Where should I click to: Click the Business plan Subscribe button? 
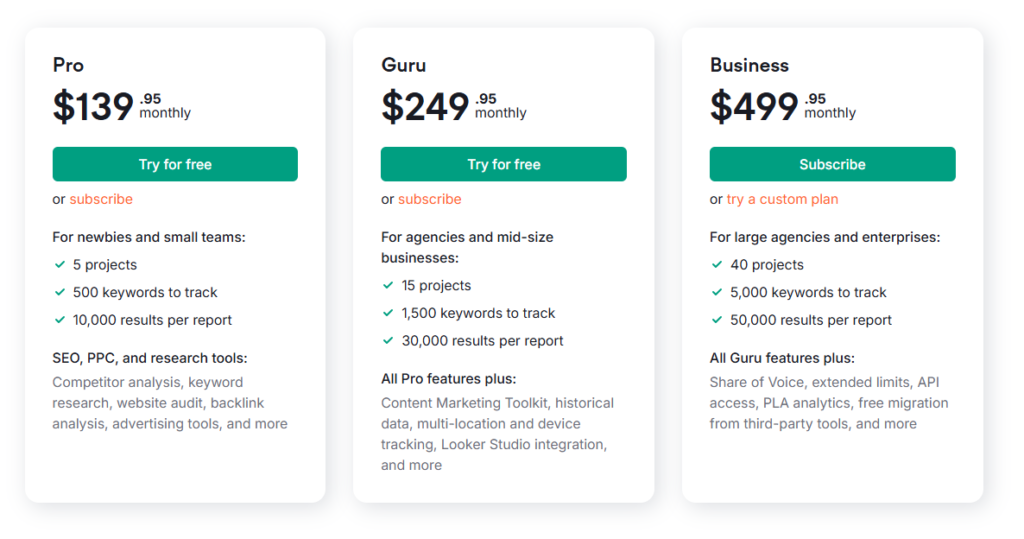pyautogui.click(x=832, y=164)
